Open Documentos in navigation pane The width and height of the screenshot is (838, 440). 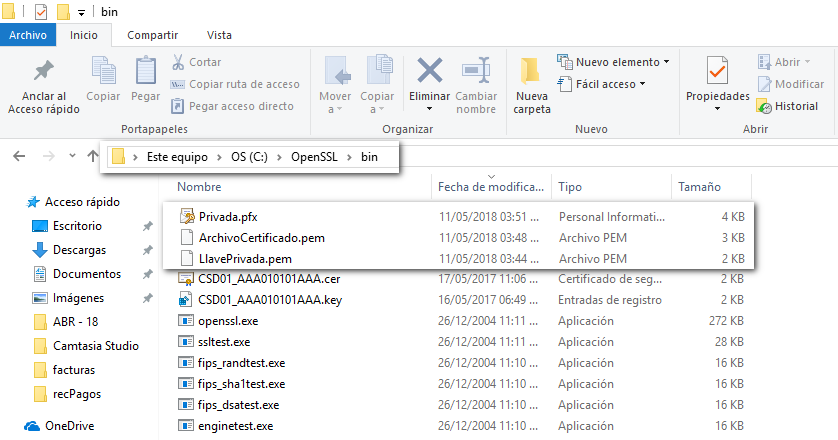(87, 274)
